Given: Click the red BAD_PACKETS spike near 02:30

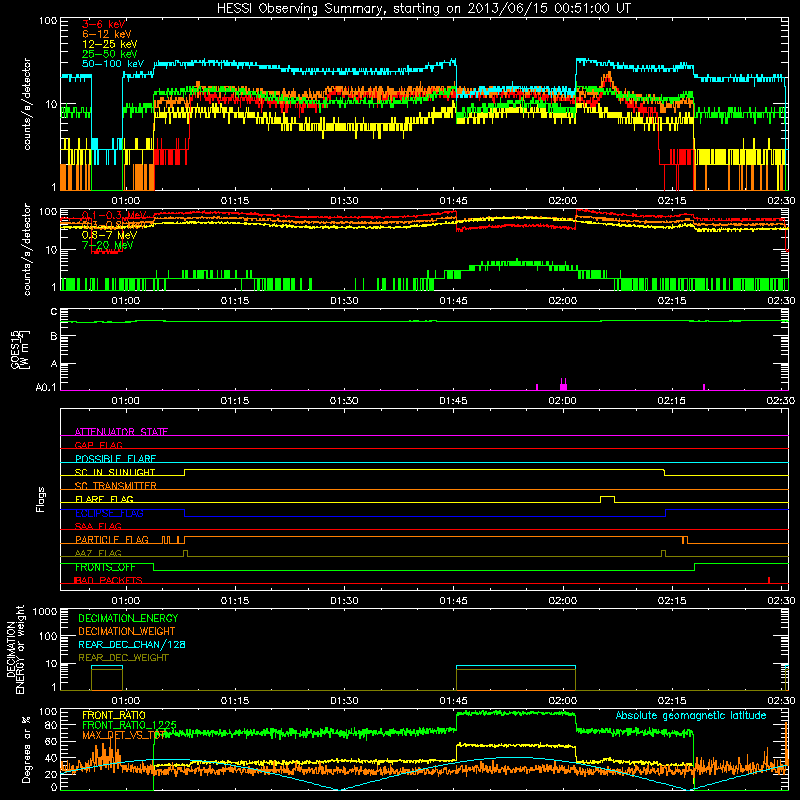Looking at the screenshot, I should [769, 580].
